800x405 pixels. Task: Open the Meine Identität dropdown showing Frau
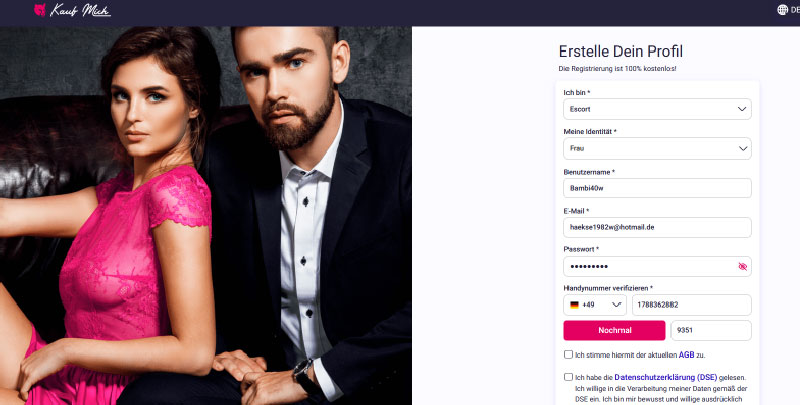tap(657, 148)
